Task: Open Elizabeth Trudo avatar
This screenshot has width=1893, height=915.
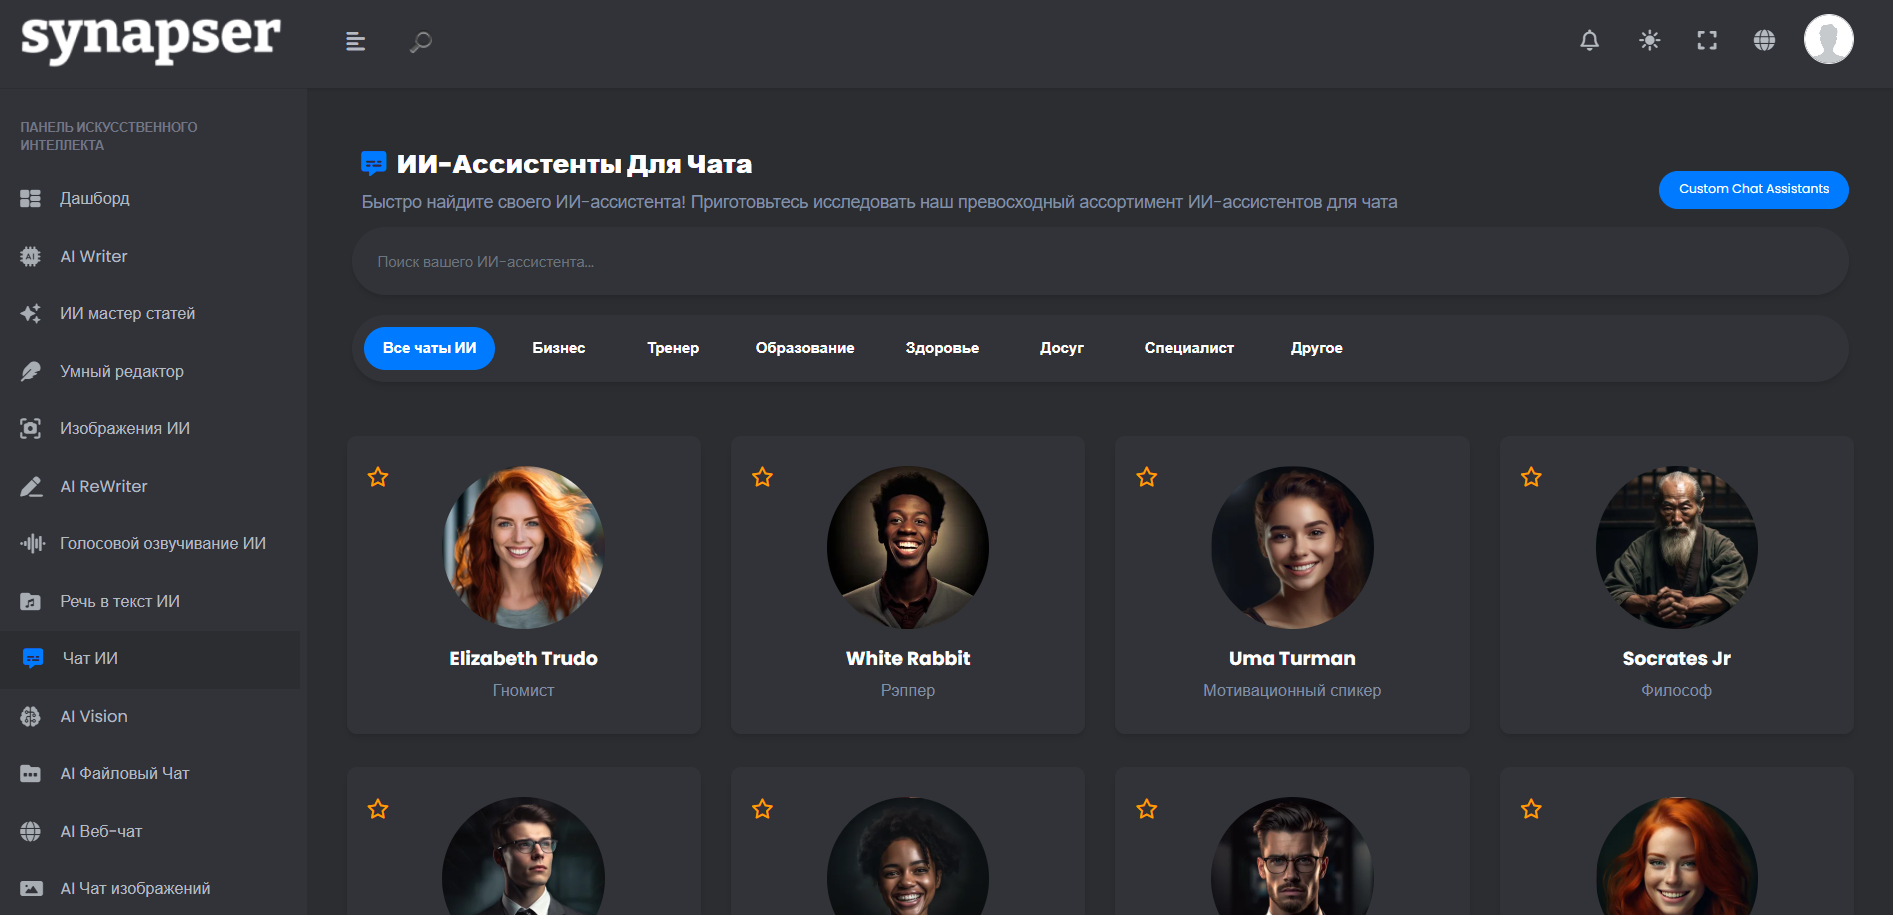Action: tap(524, 548)
